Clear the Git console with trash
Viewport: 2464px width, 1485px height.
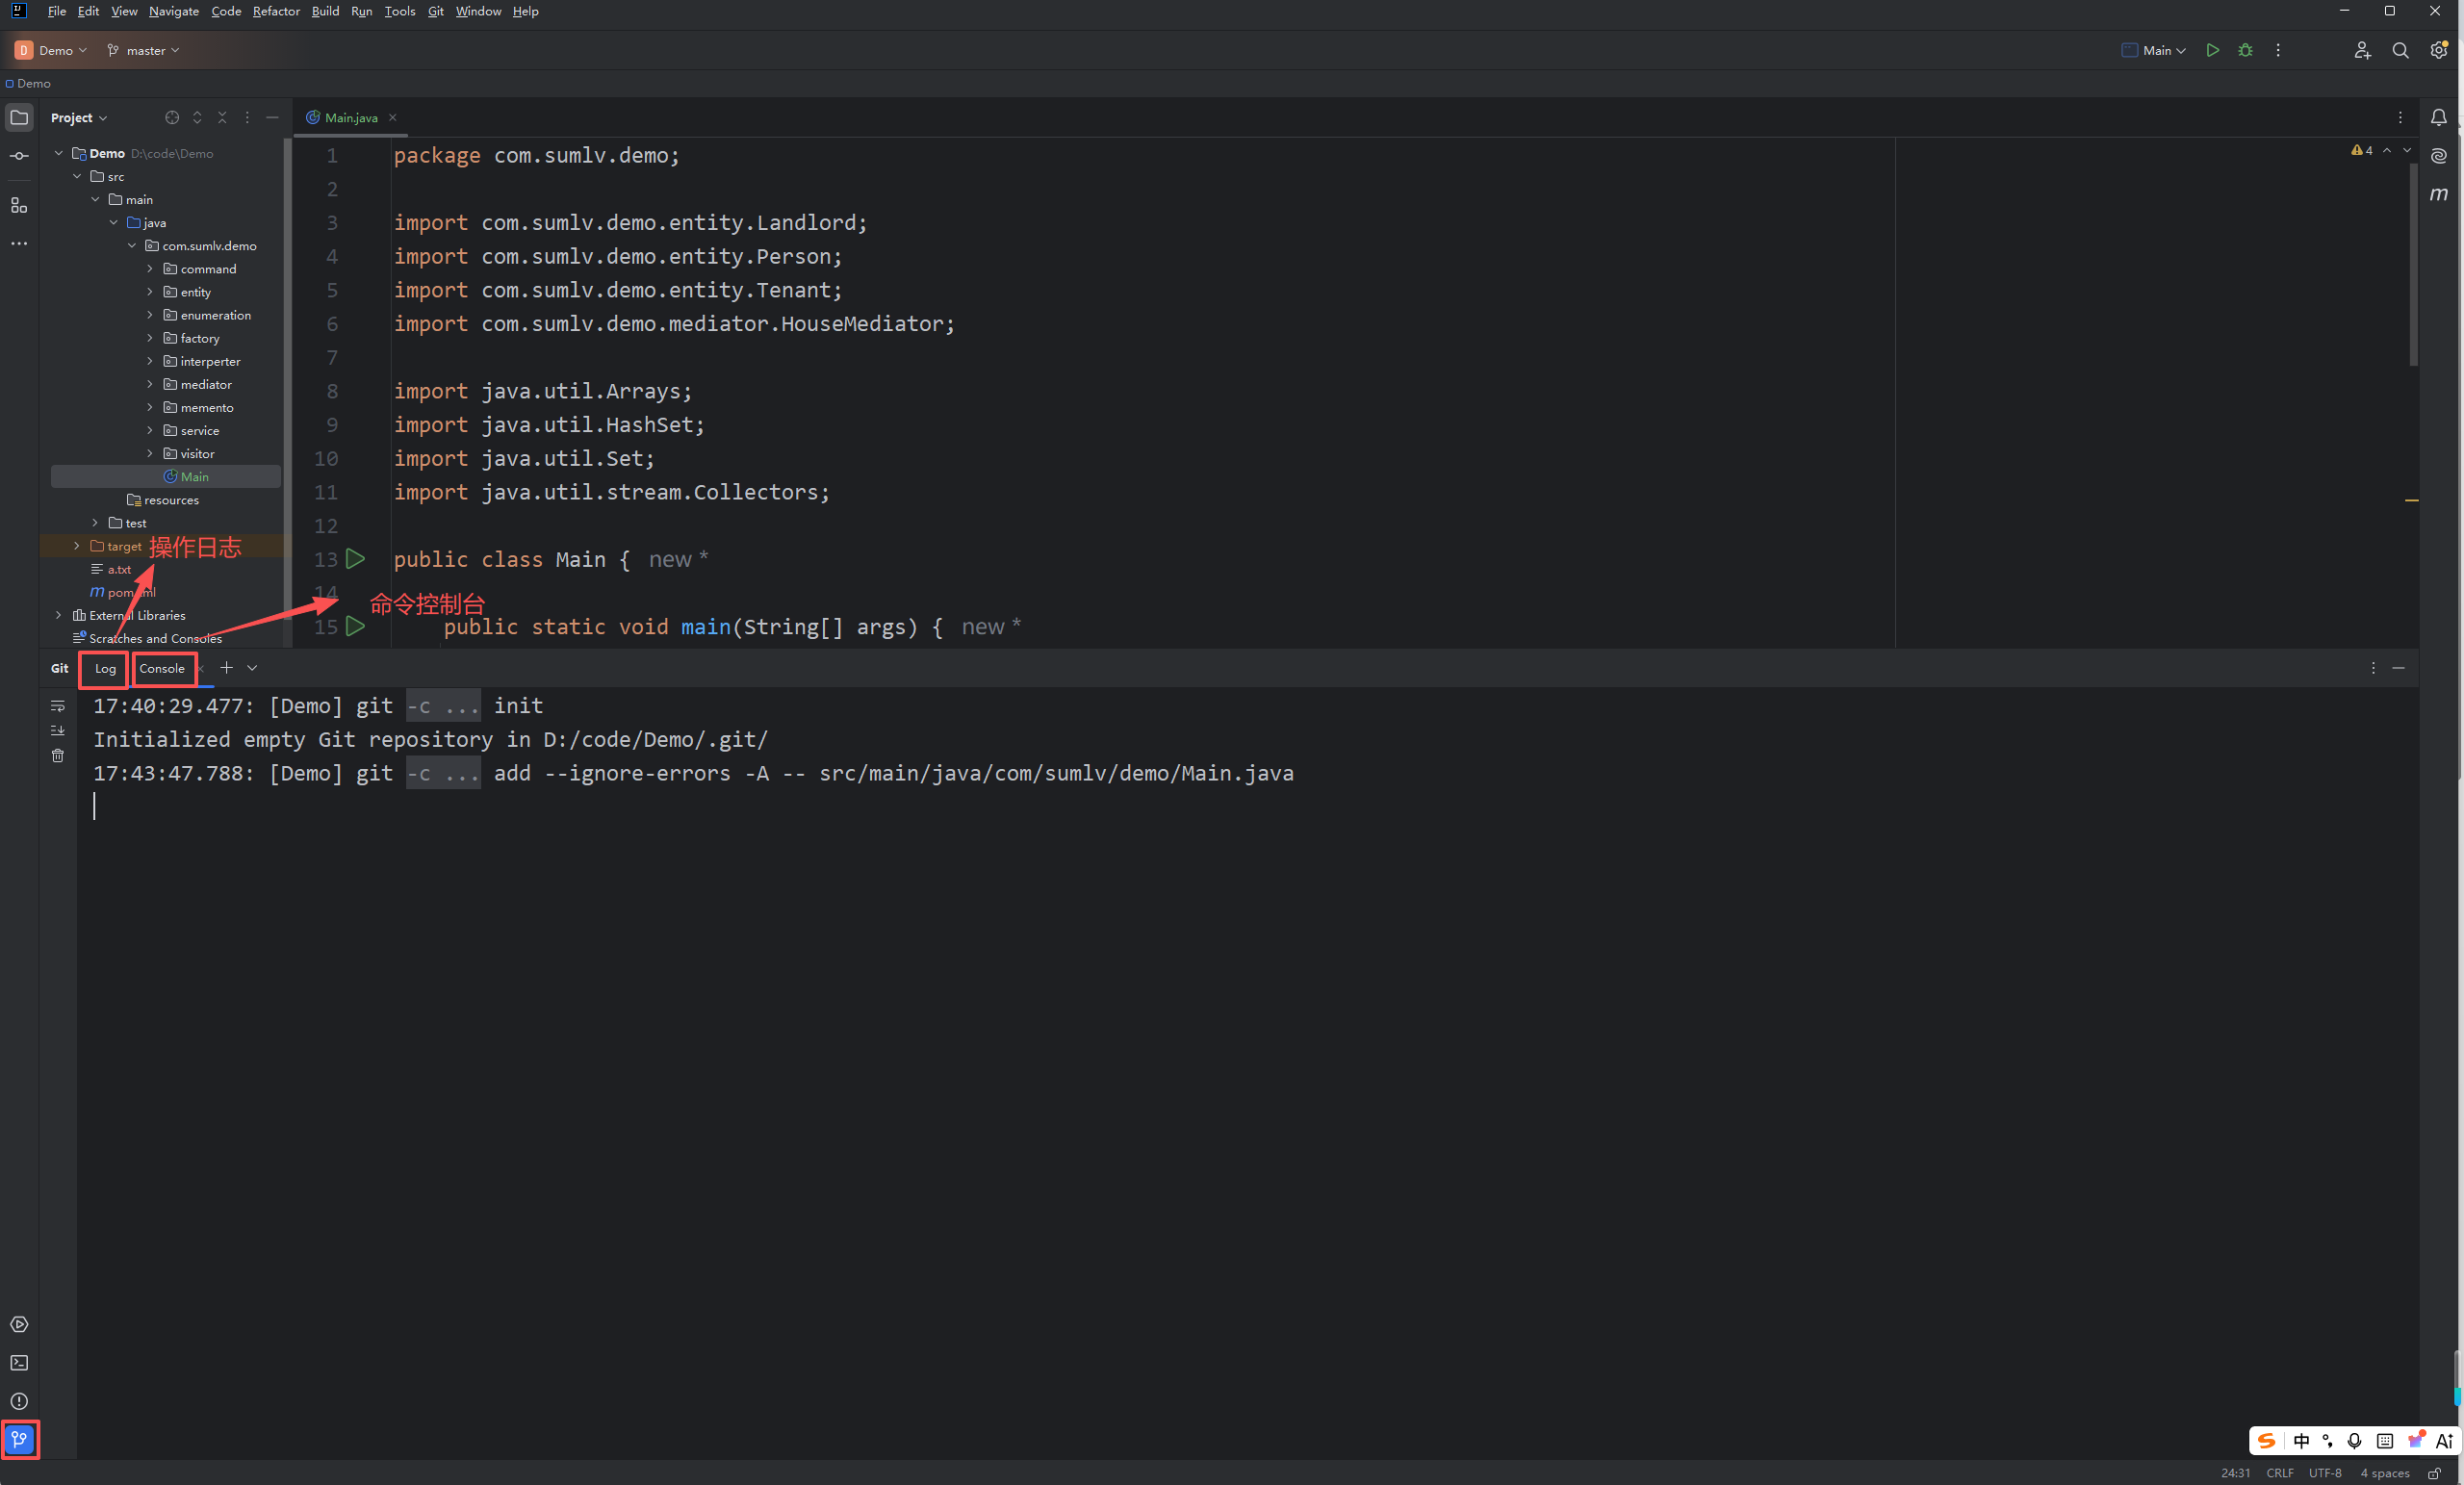(x=58, y=756)
